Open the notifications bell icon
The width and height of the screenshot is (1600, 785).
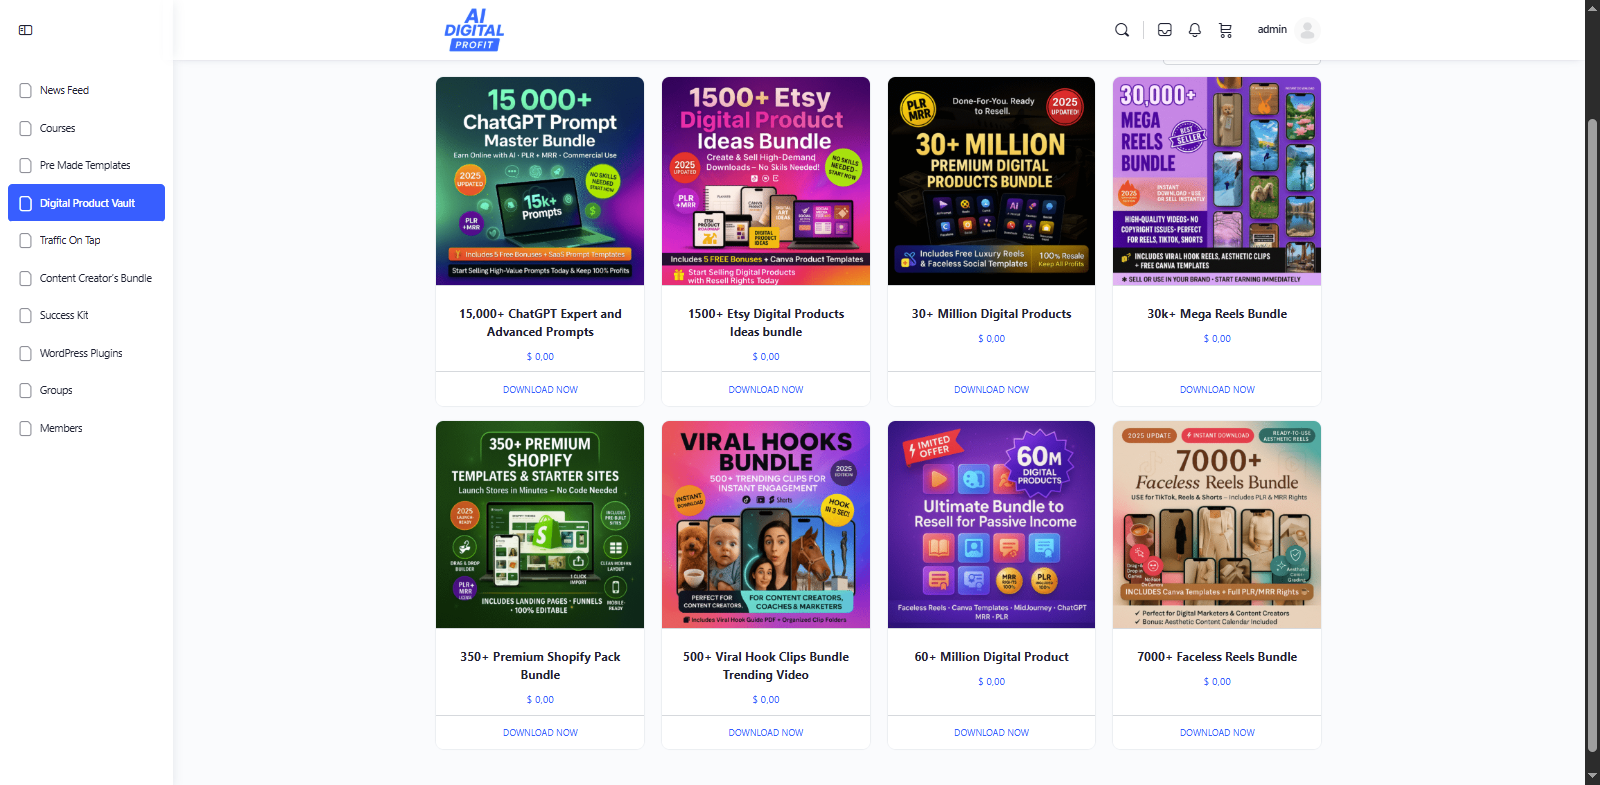tap(1195, 30)
